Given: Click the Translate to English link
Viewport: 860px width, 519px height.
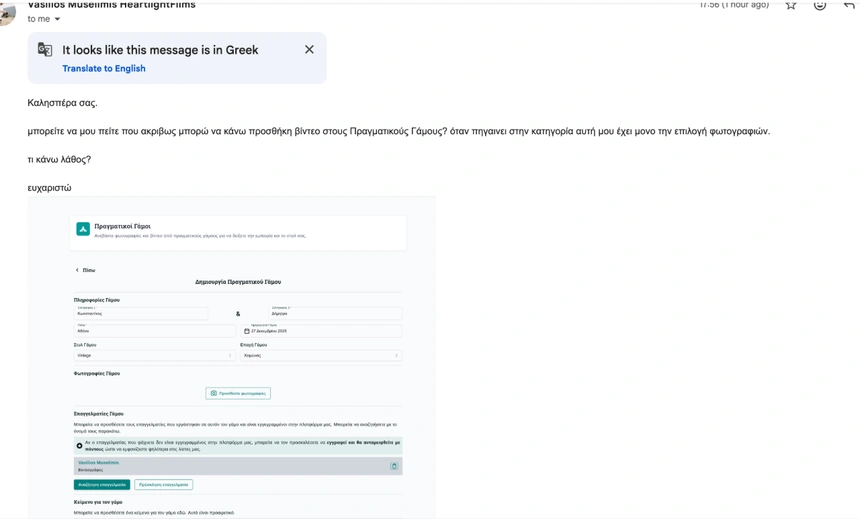Looking at the screenshot, I should click(104, 69).
